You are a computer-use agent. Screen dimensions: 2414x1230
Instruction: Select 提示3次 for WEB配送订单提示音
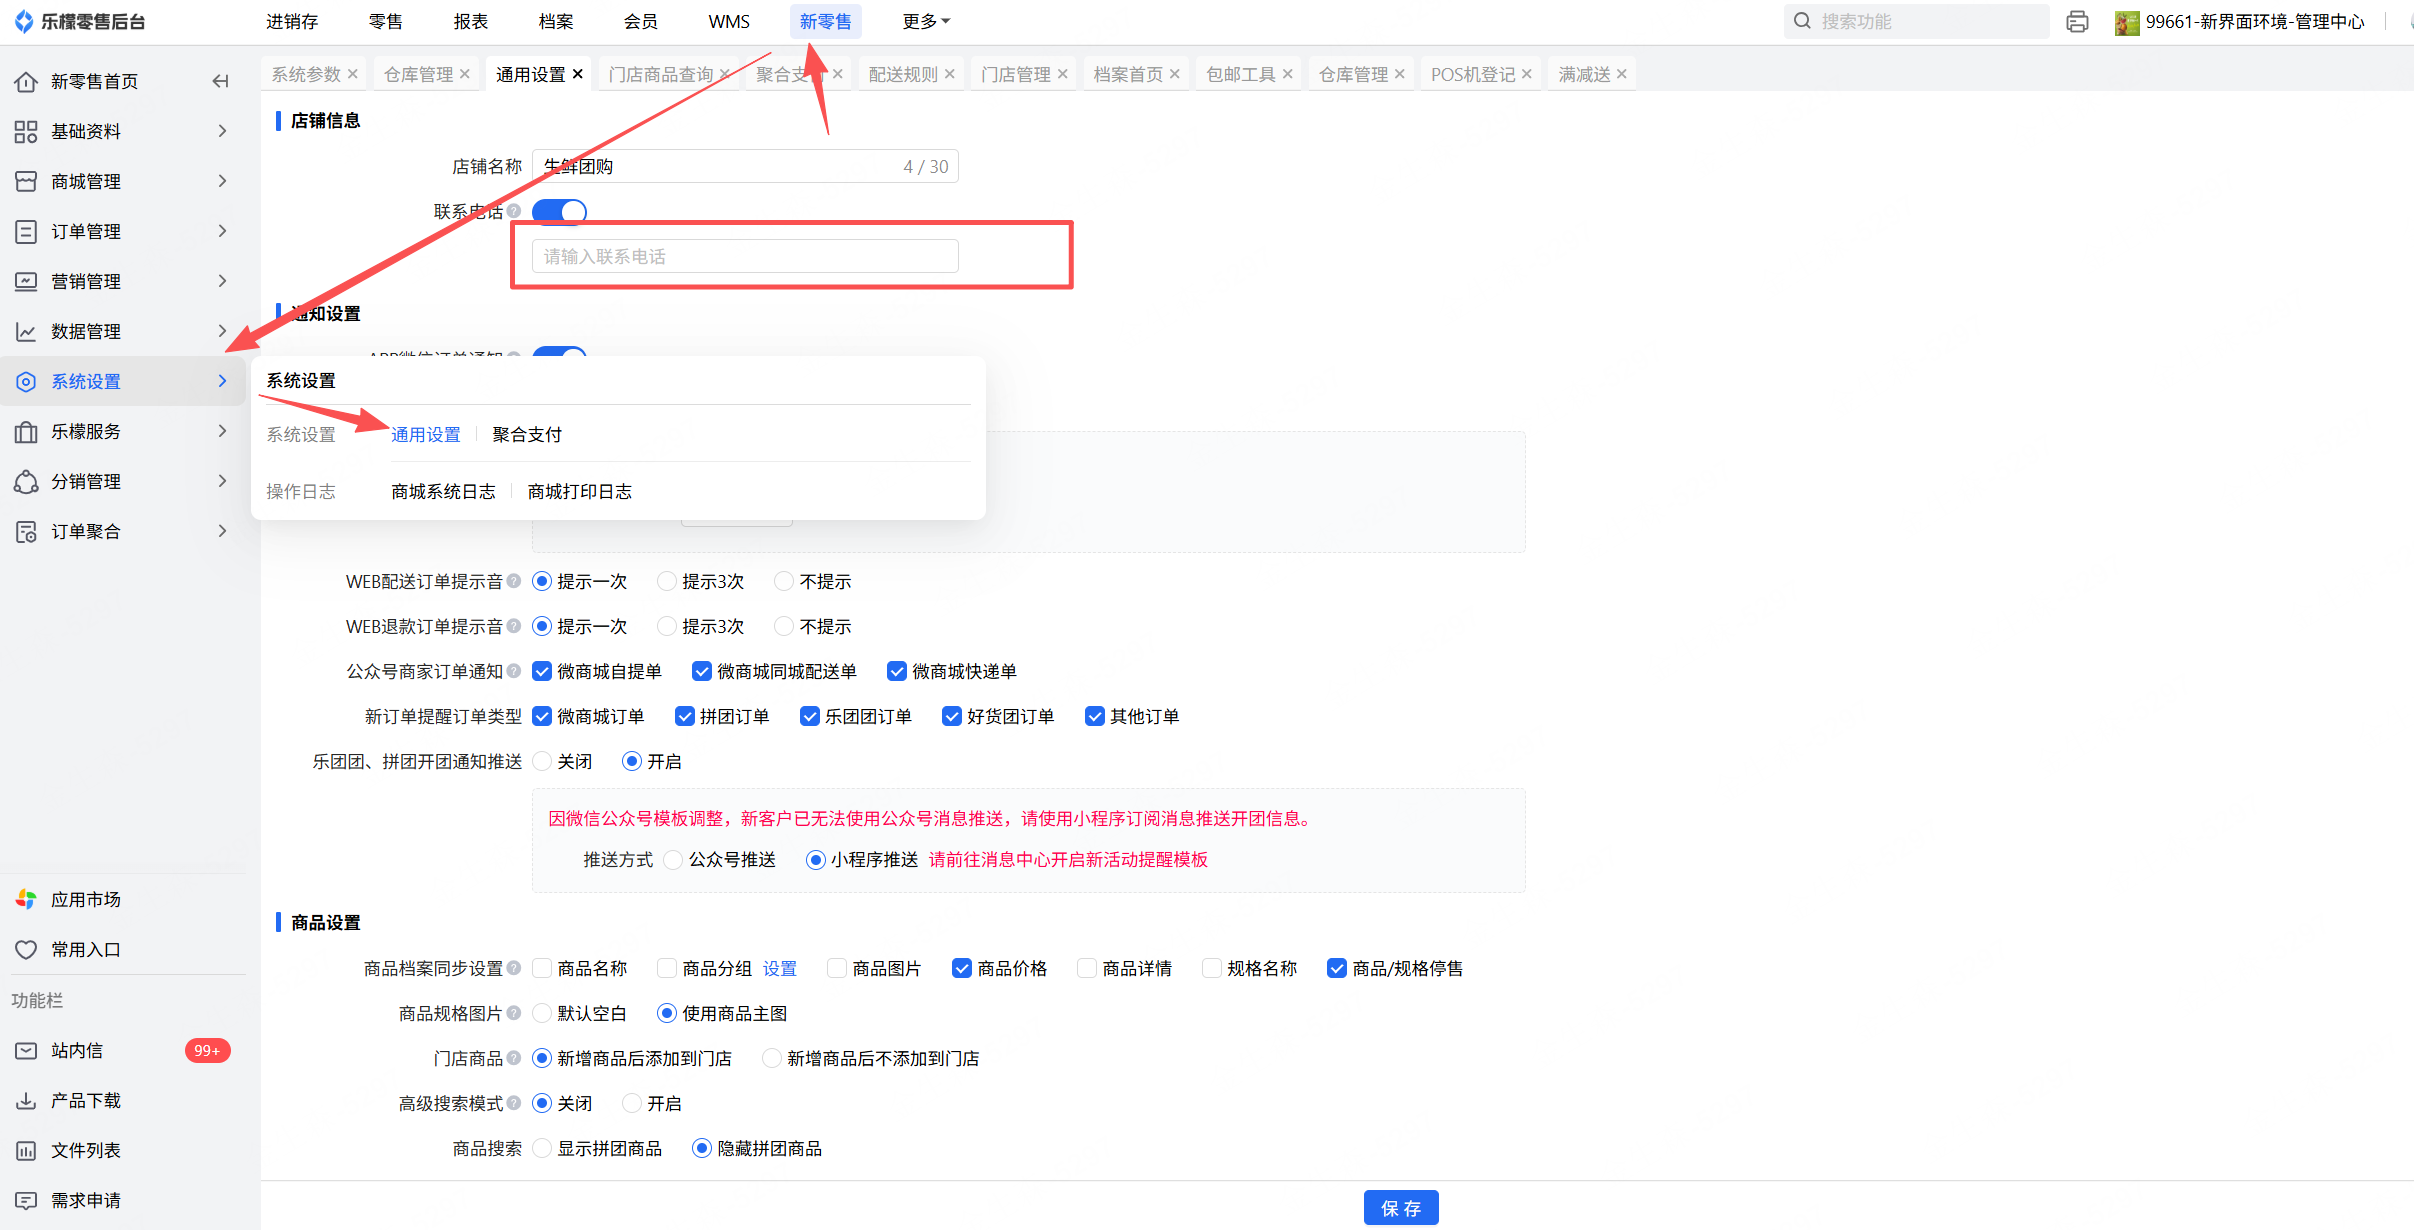[x=667, y=581]
